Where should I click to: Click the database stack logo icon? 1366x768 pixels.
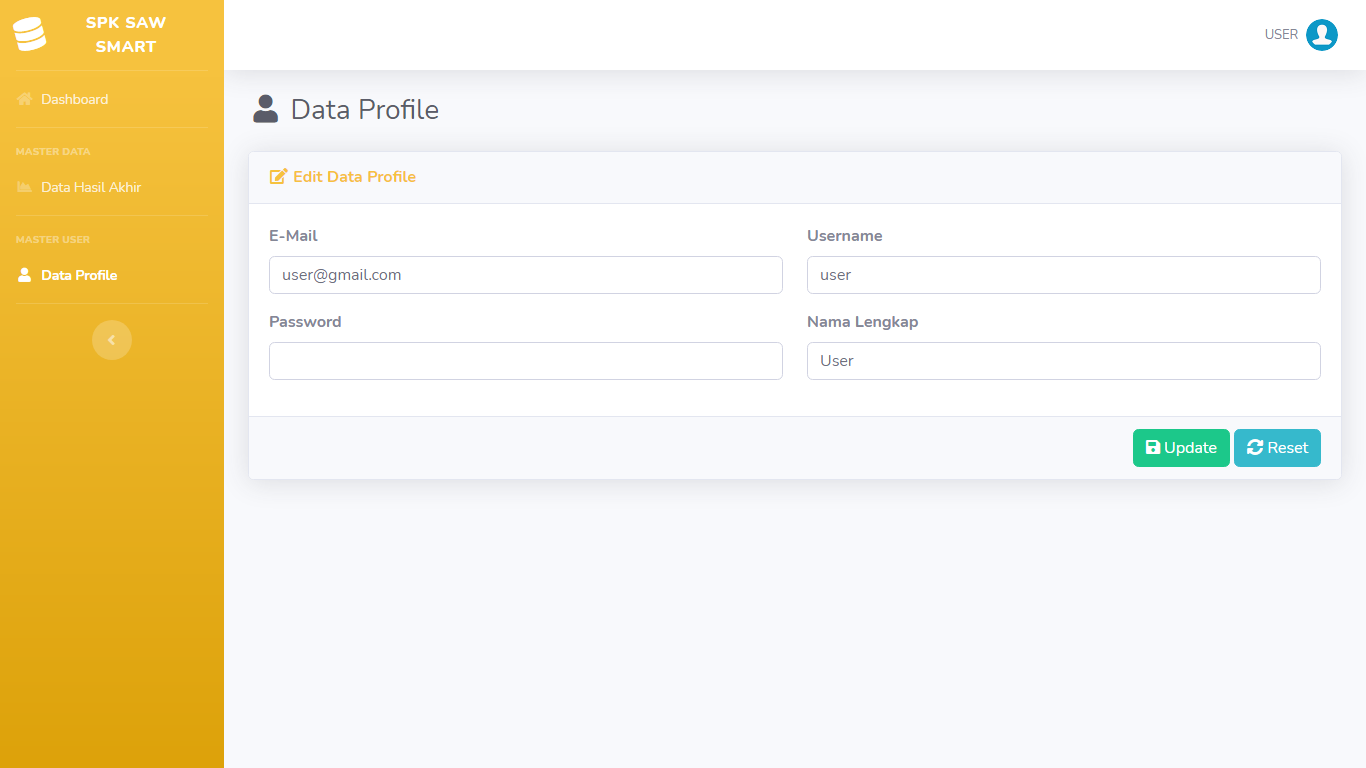pyautogui.click(x=29, y=35)
